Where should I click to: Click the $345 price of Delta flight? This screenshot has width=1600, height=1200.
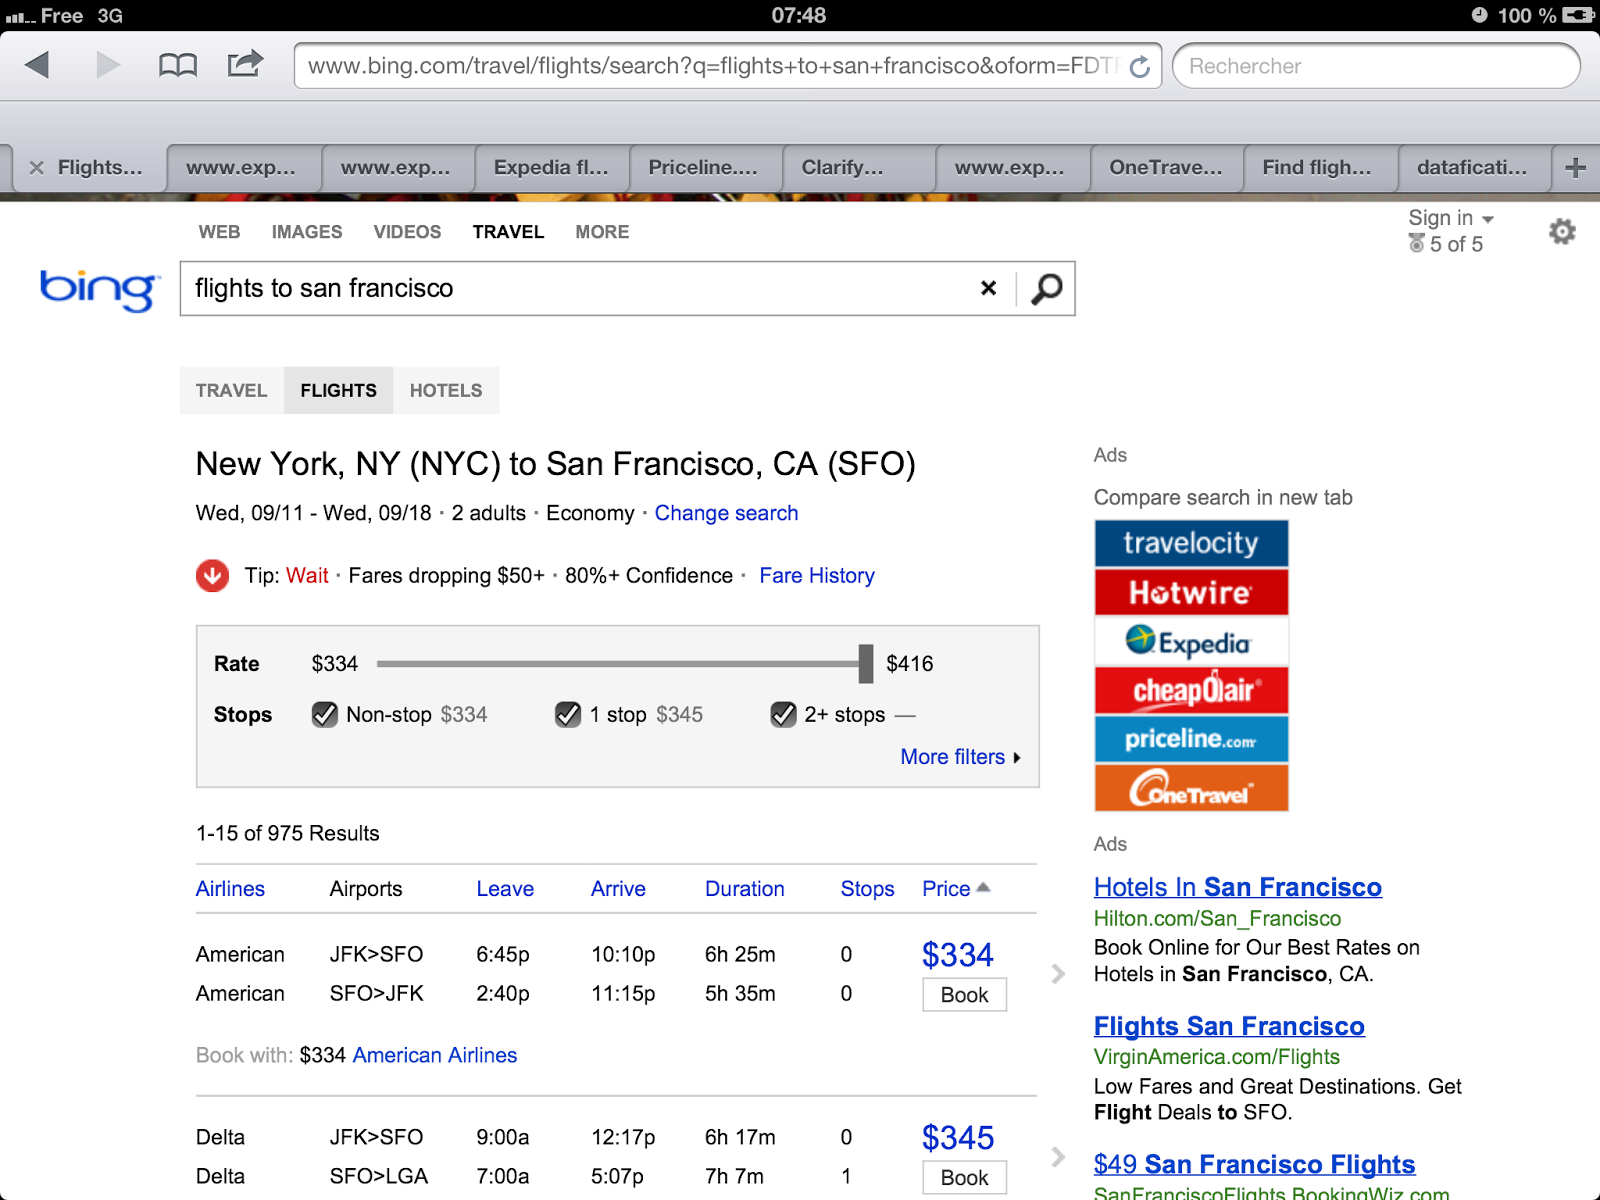point(957,1138)
